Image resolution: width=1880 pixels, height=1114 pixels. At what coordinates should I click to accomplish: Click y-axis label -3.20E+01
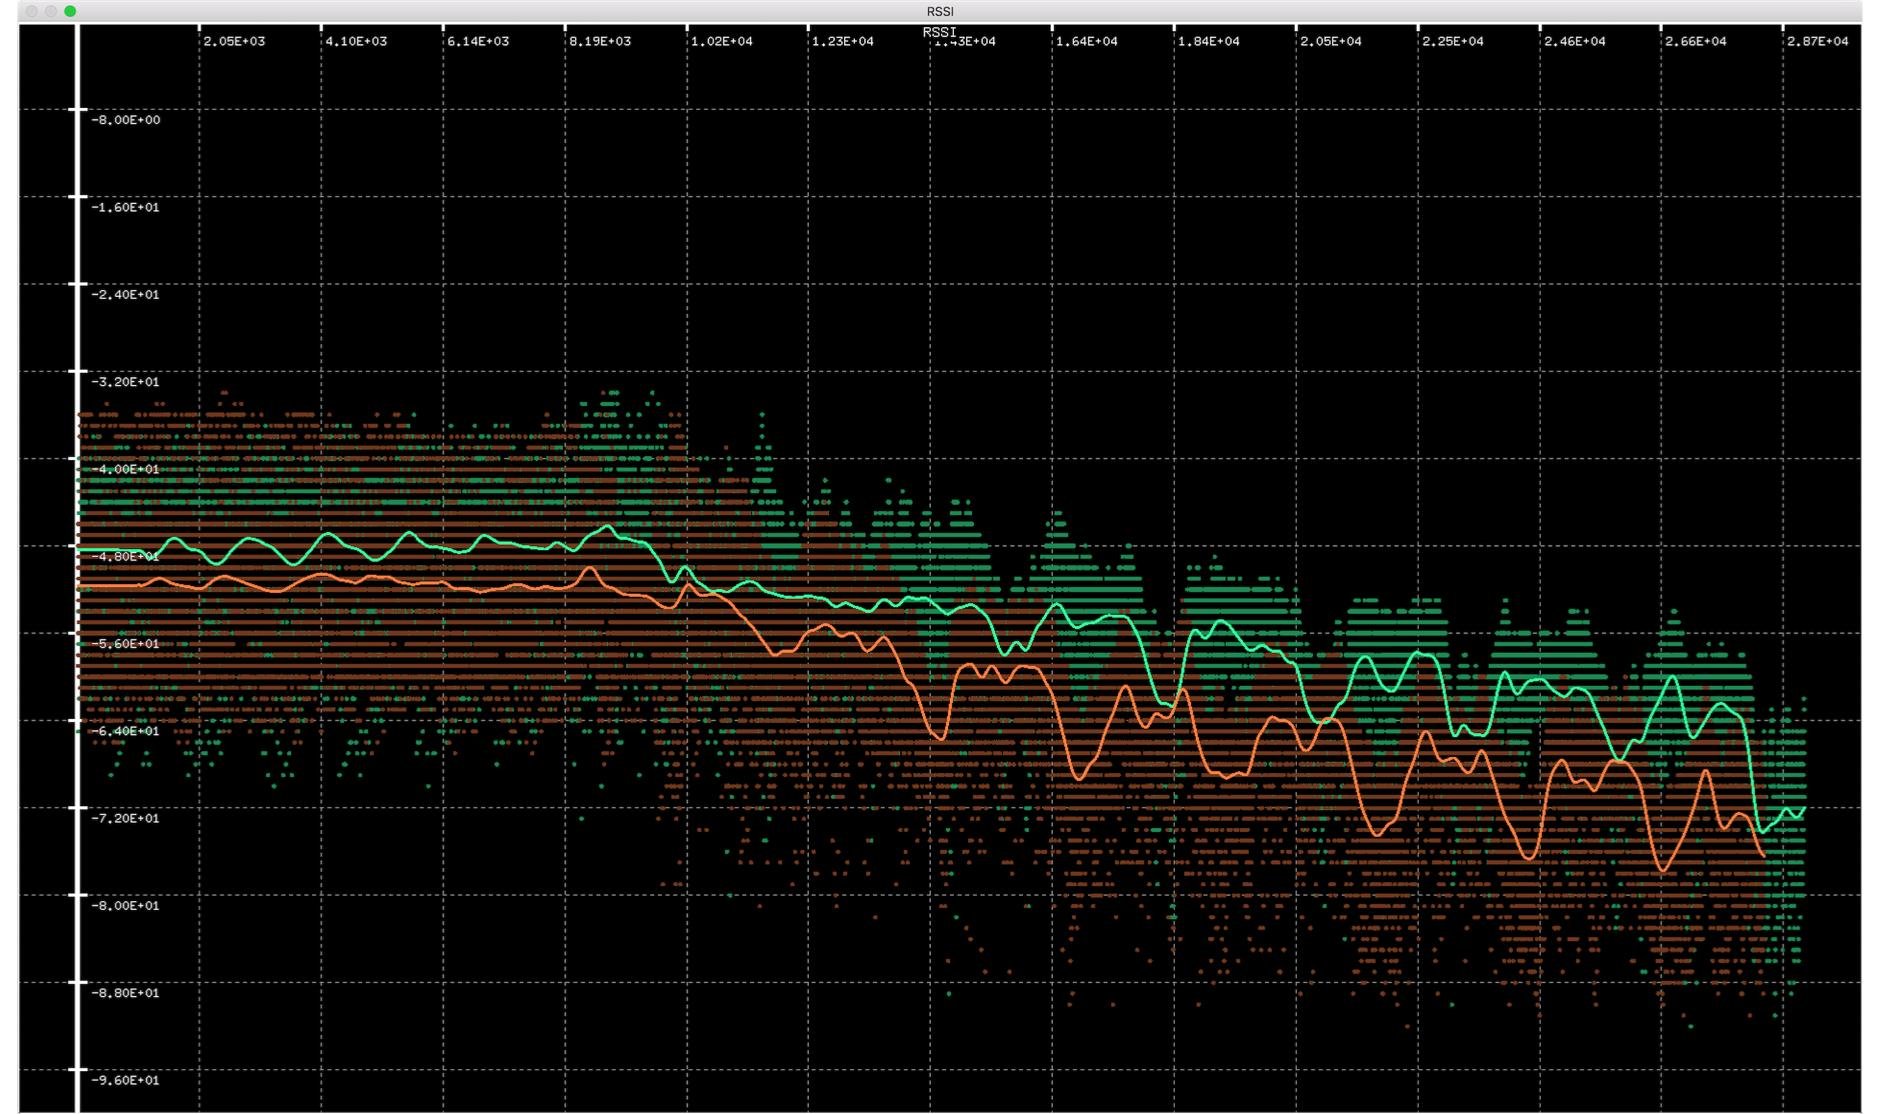point(125,382)
